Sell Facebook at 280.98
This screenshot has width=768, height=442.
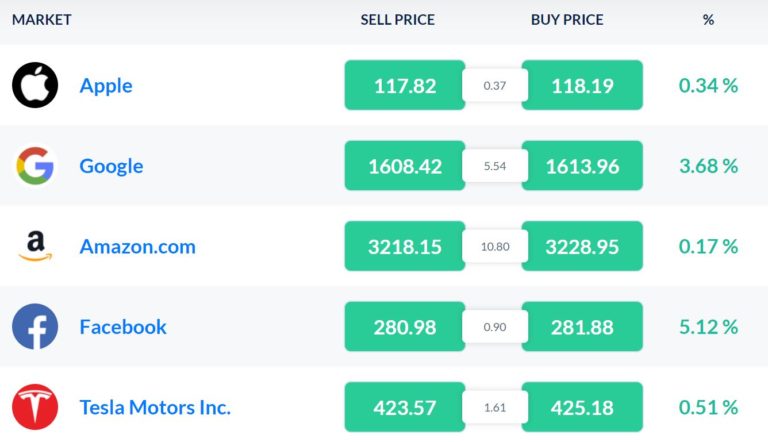405,326
